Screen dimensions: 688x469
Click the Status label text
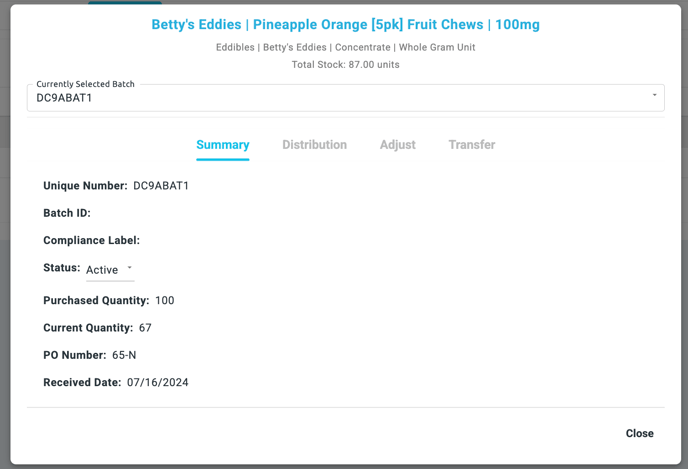[61, 268]
